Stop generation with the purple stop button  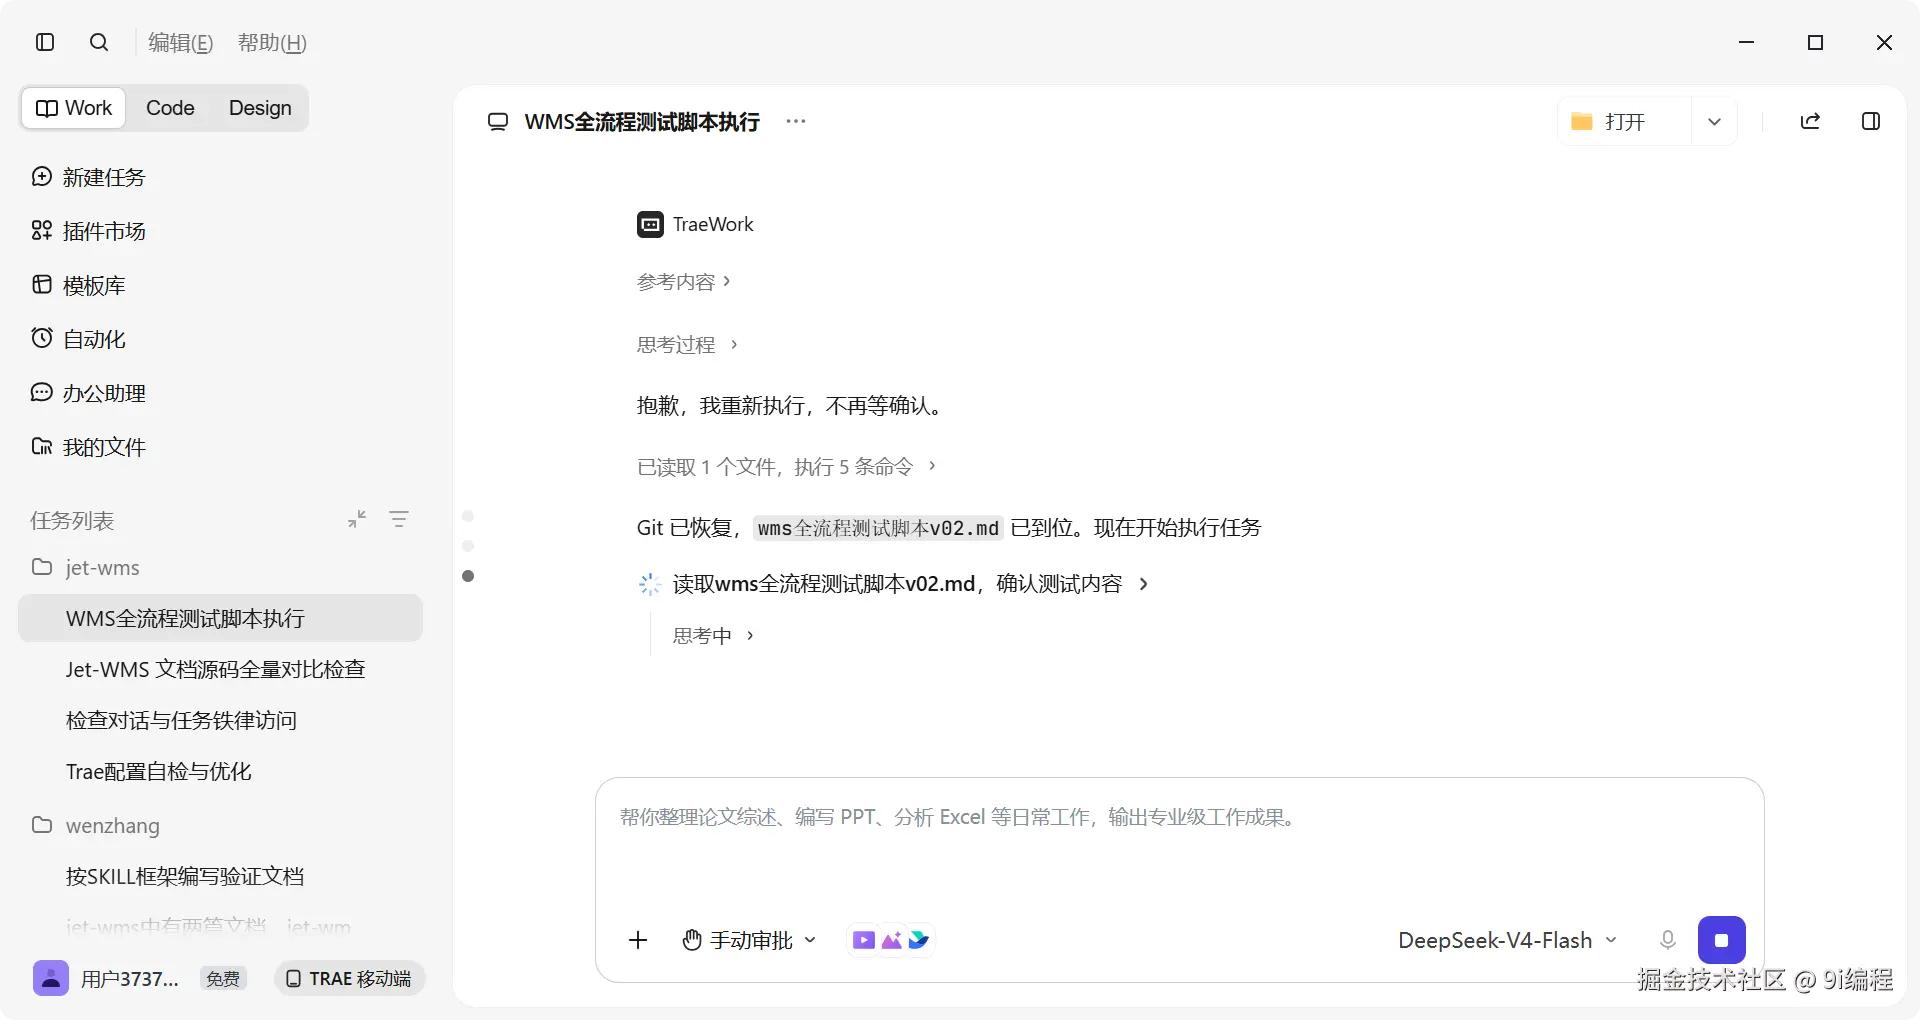pyautogui.click(x=1722, y=940)
